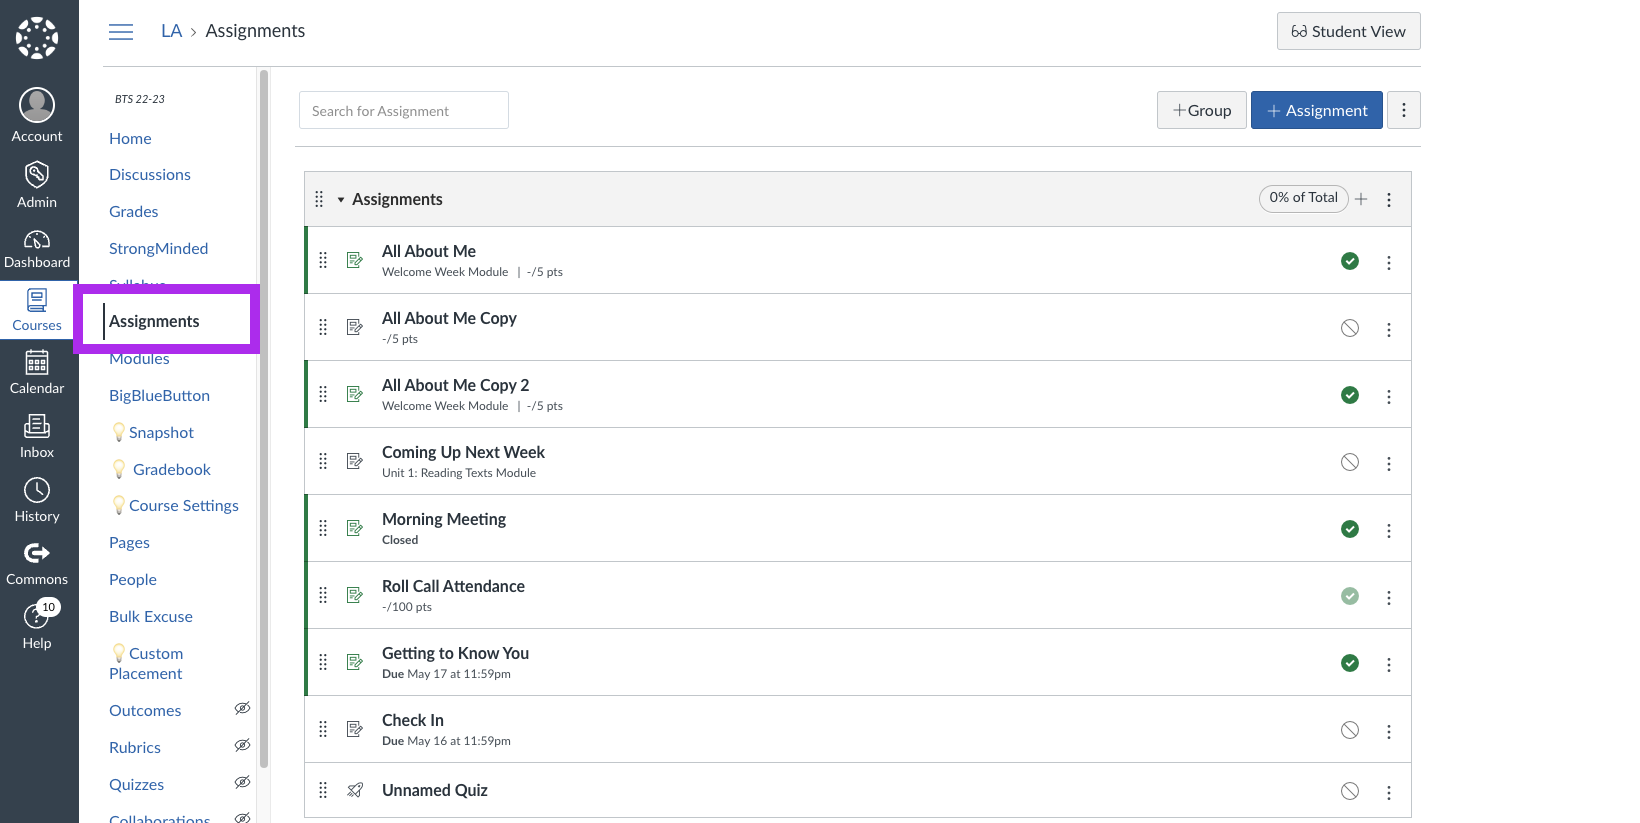Go to the Dashboard

pyautogui.click(x=37, y=249)
